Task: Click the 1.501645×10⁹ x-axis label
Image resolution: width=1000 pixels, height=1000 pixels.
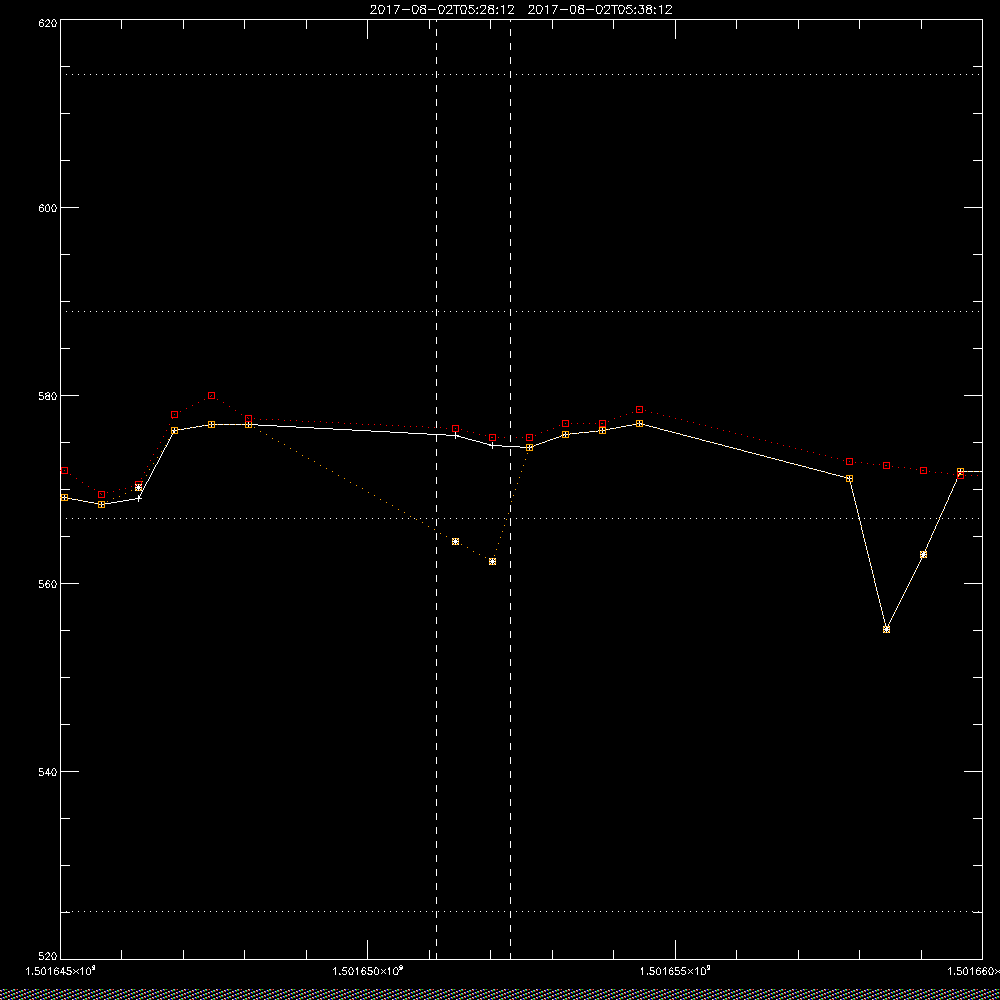Action: click(x=60, y=971)
